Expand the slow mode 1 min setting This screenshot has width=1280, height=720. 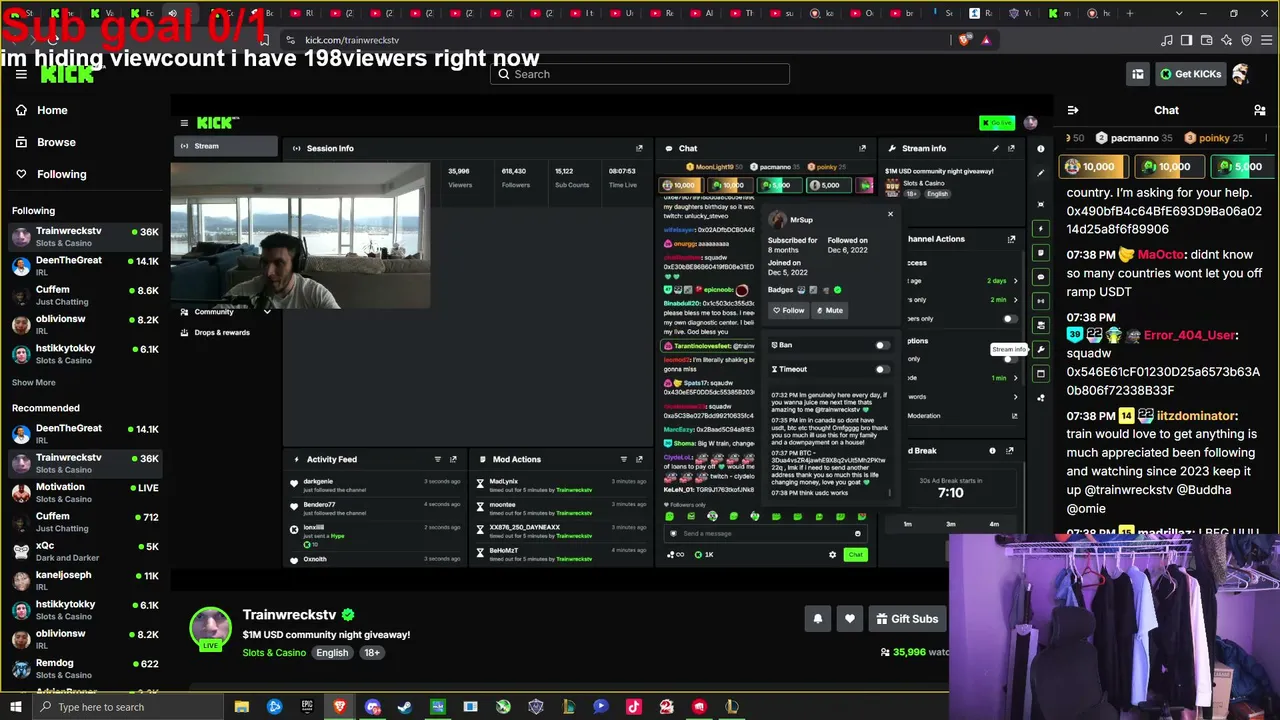tap(1016, 378)
